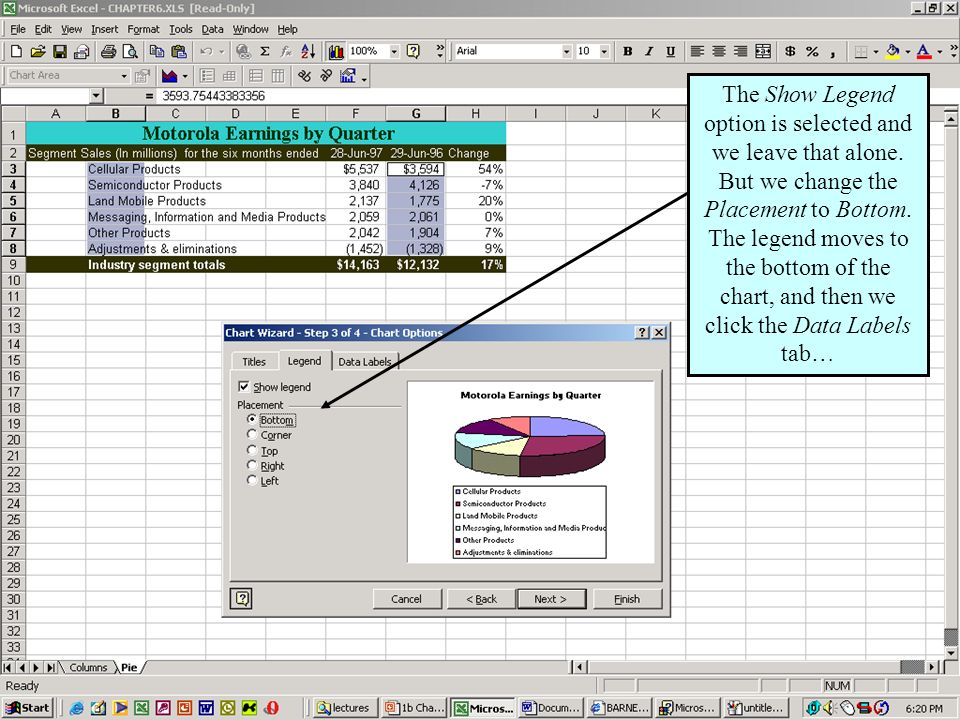Select the Corner placement option
Screen dimensions: 960x720
[252, 435]
